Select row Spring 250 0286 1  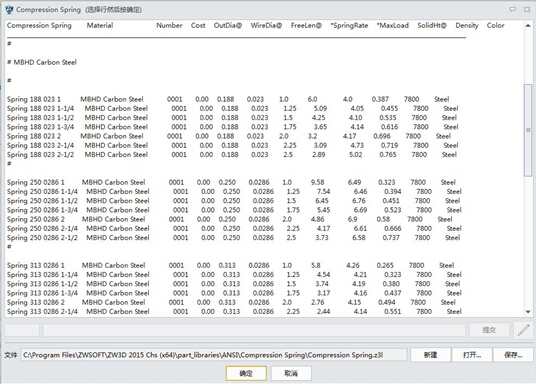tap(231, 182)
